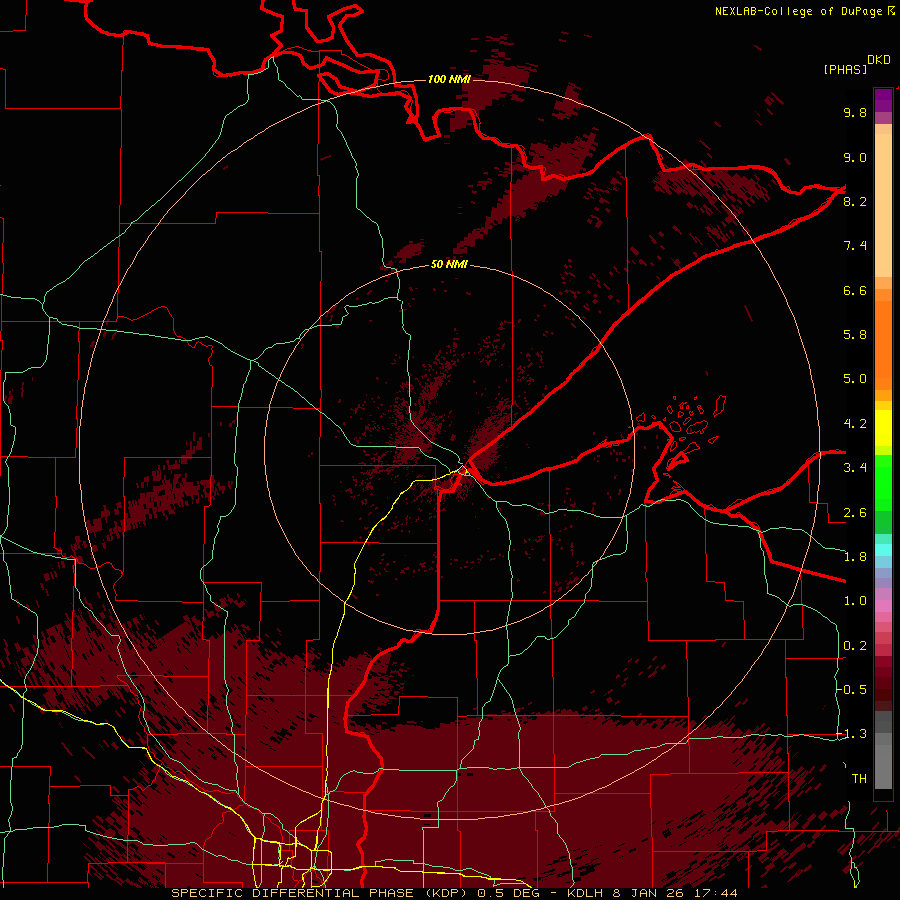Click the 2.6 scale value
The image size is (900, 900).
[855, 513]
